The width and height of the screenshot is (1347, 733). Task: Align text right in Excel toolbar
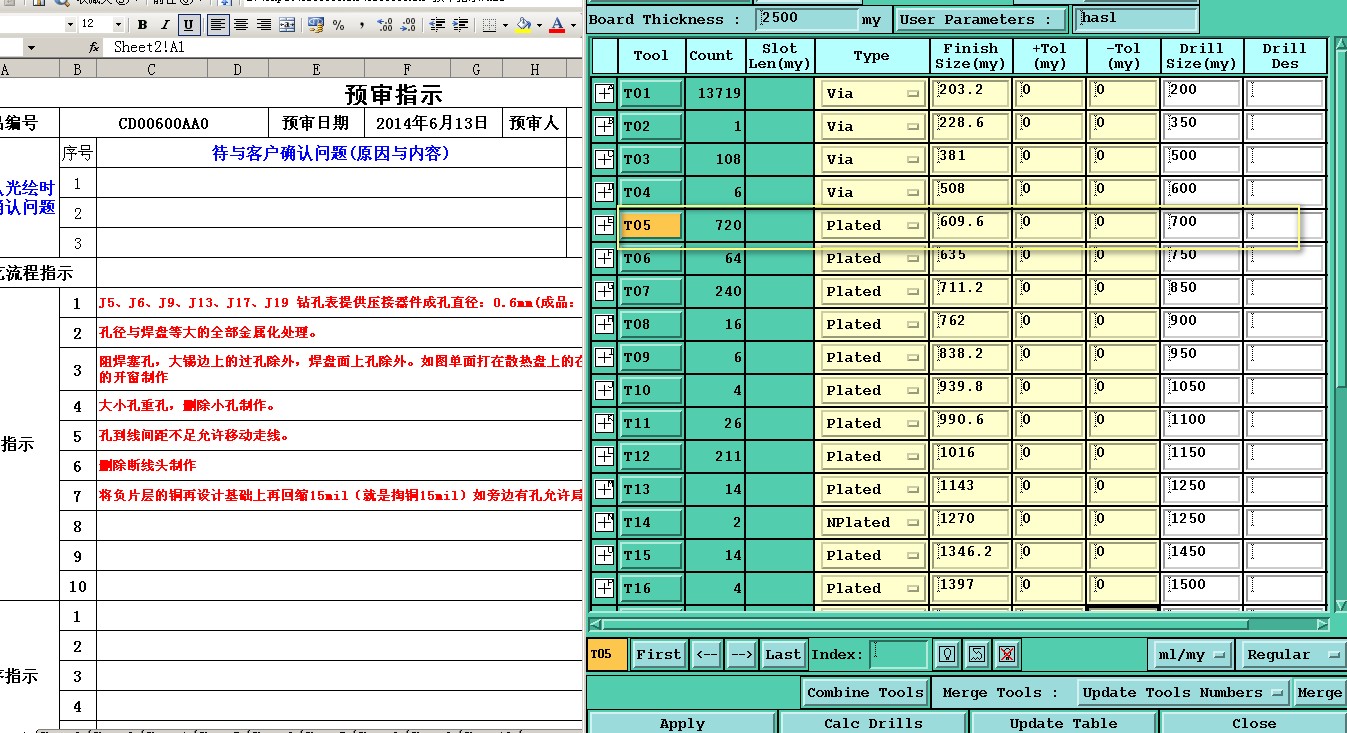[x=264, y=25]
